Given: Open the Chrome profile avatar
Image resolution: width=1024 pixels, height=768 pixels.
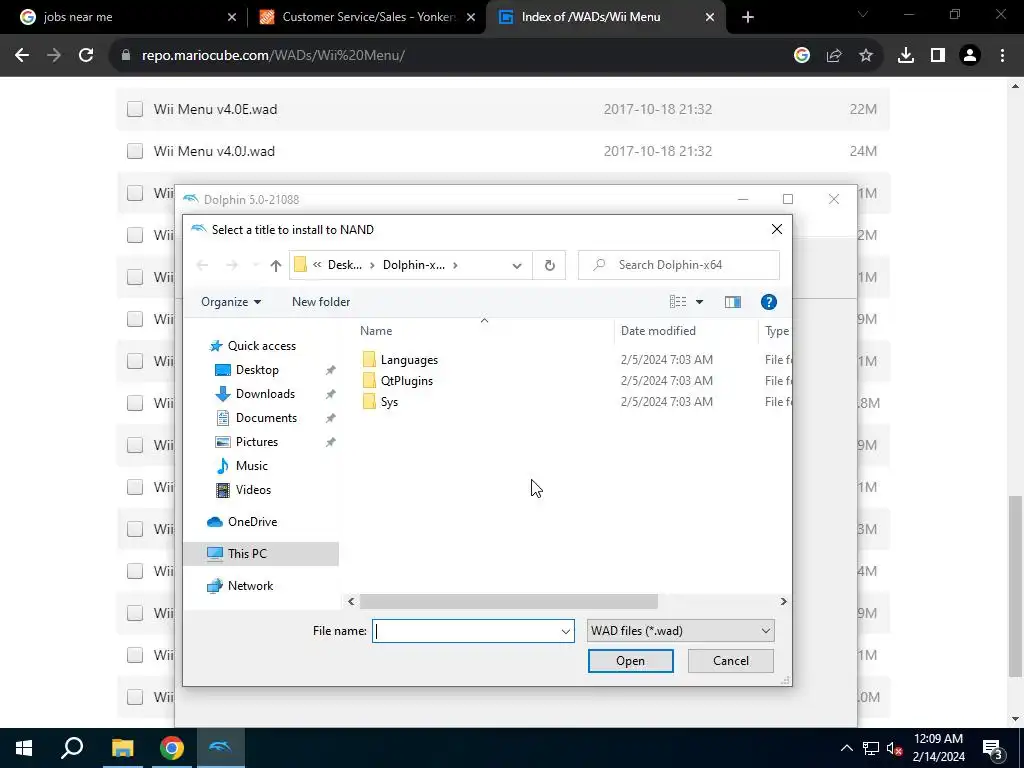Looking at the screenshot, I should pos(970,56).
